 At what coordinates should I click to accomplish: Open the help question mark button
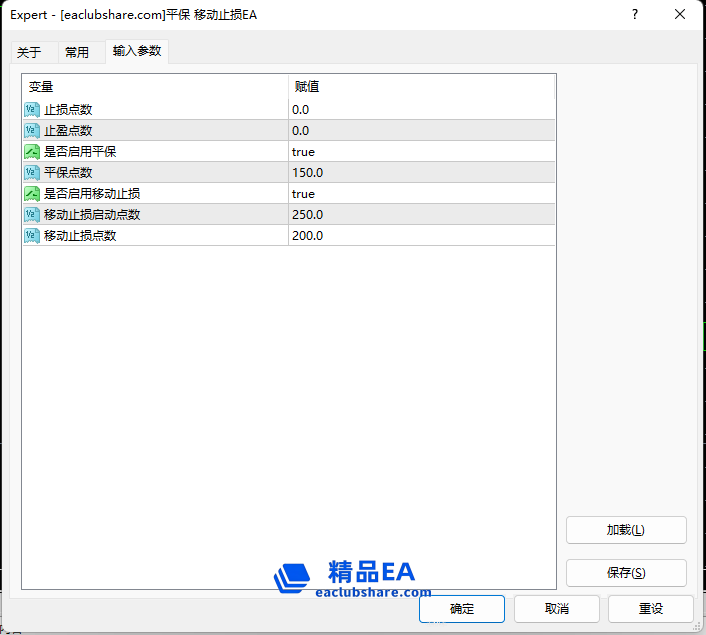tap(635, 14)
